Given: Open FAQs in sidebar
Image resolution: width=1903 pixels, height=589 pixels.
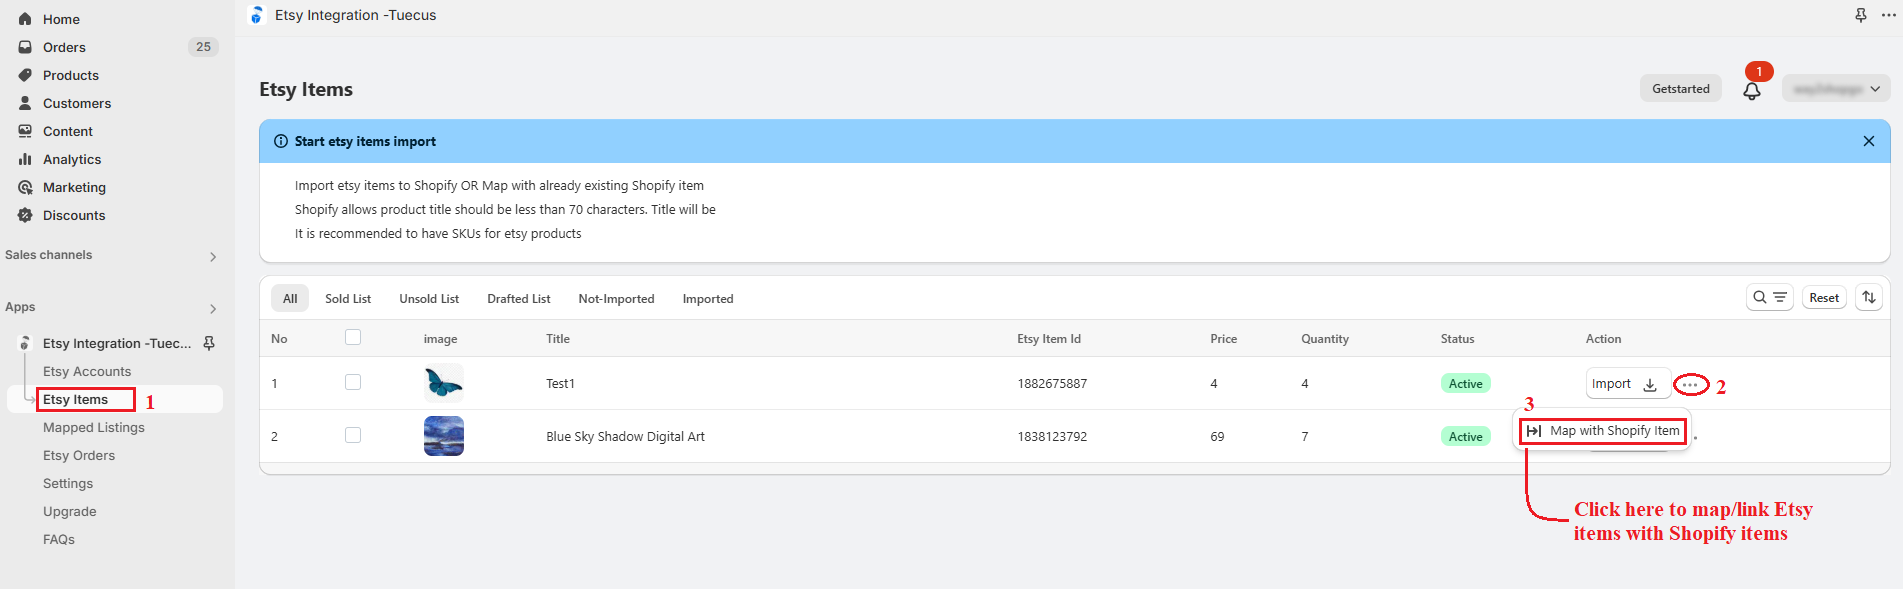Looking at the screenshot, I should coord(59,539).
